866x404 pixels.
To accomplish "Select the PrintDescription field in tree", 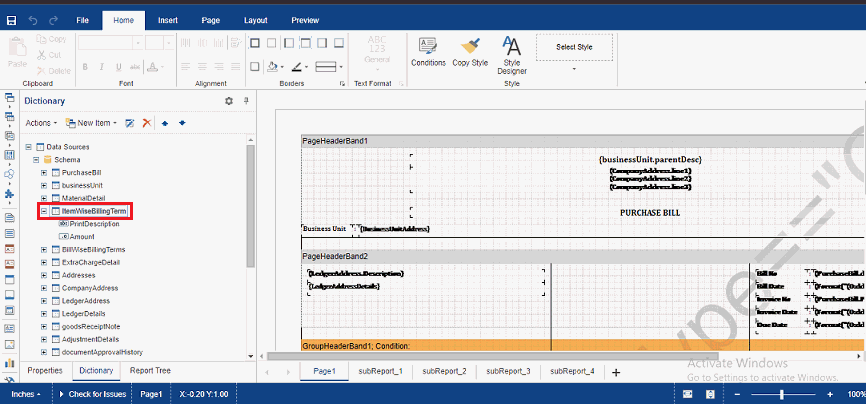I will pyautogui.click(x=94, y=224).
